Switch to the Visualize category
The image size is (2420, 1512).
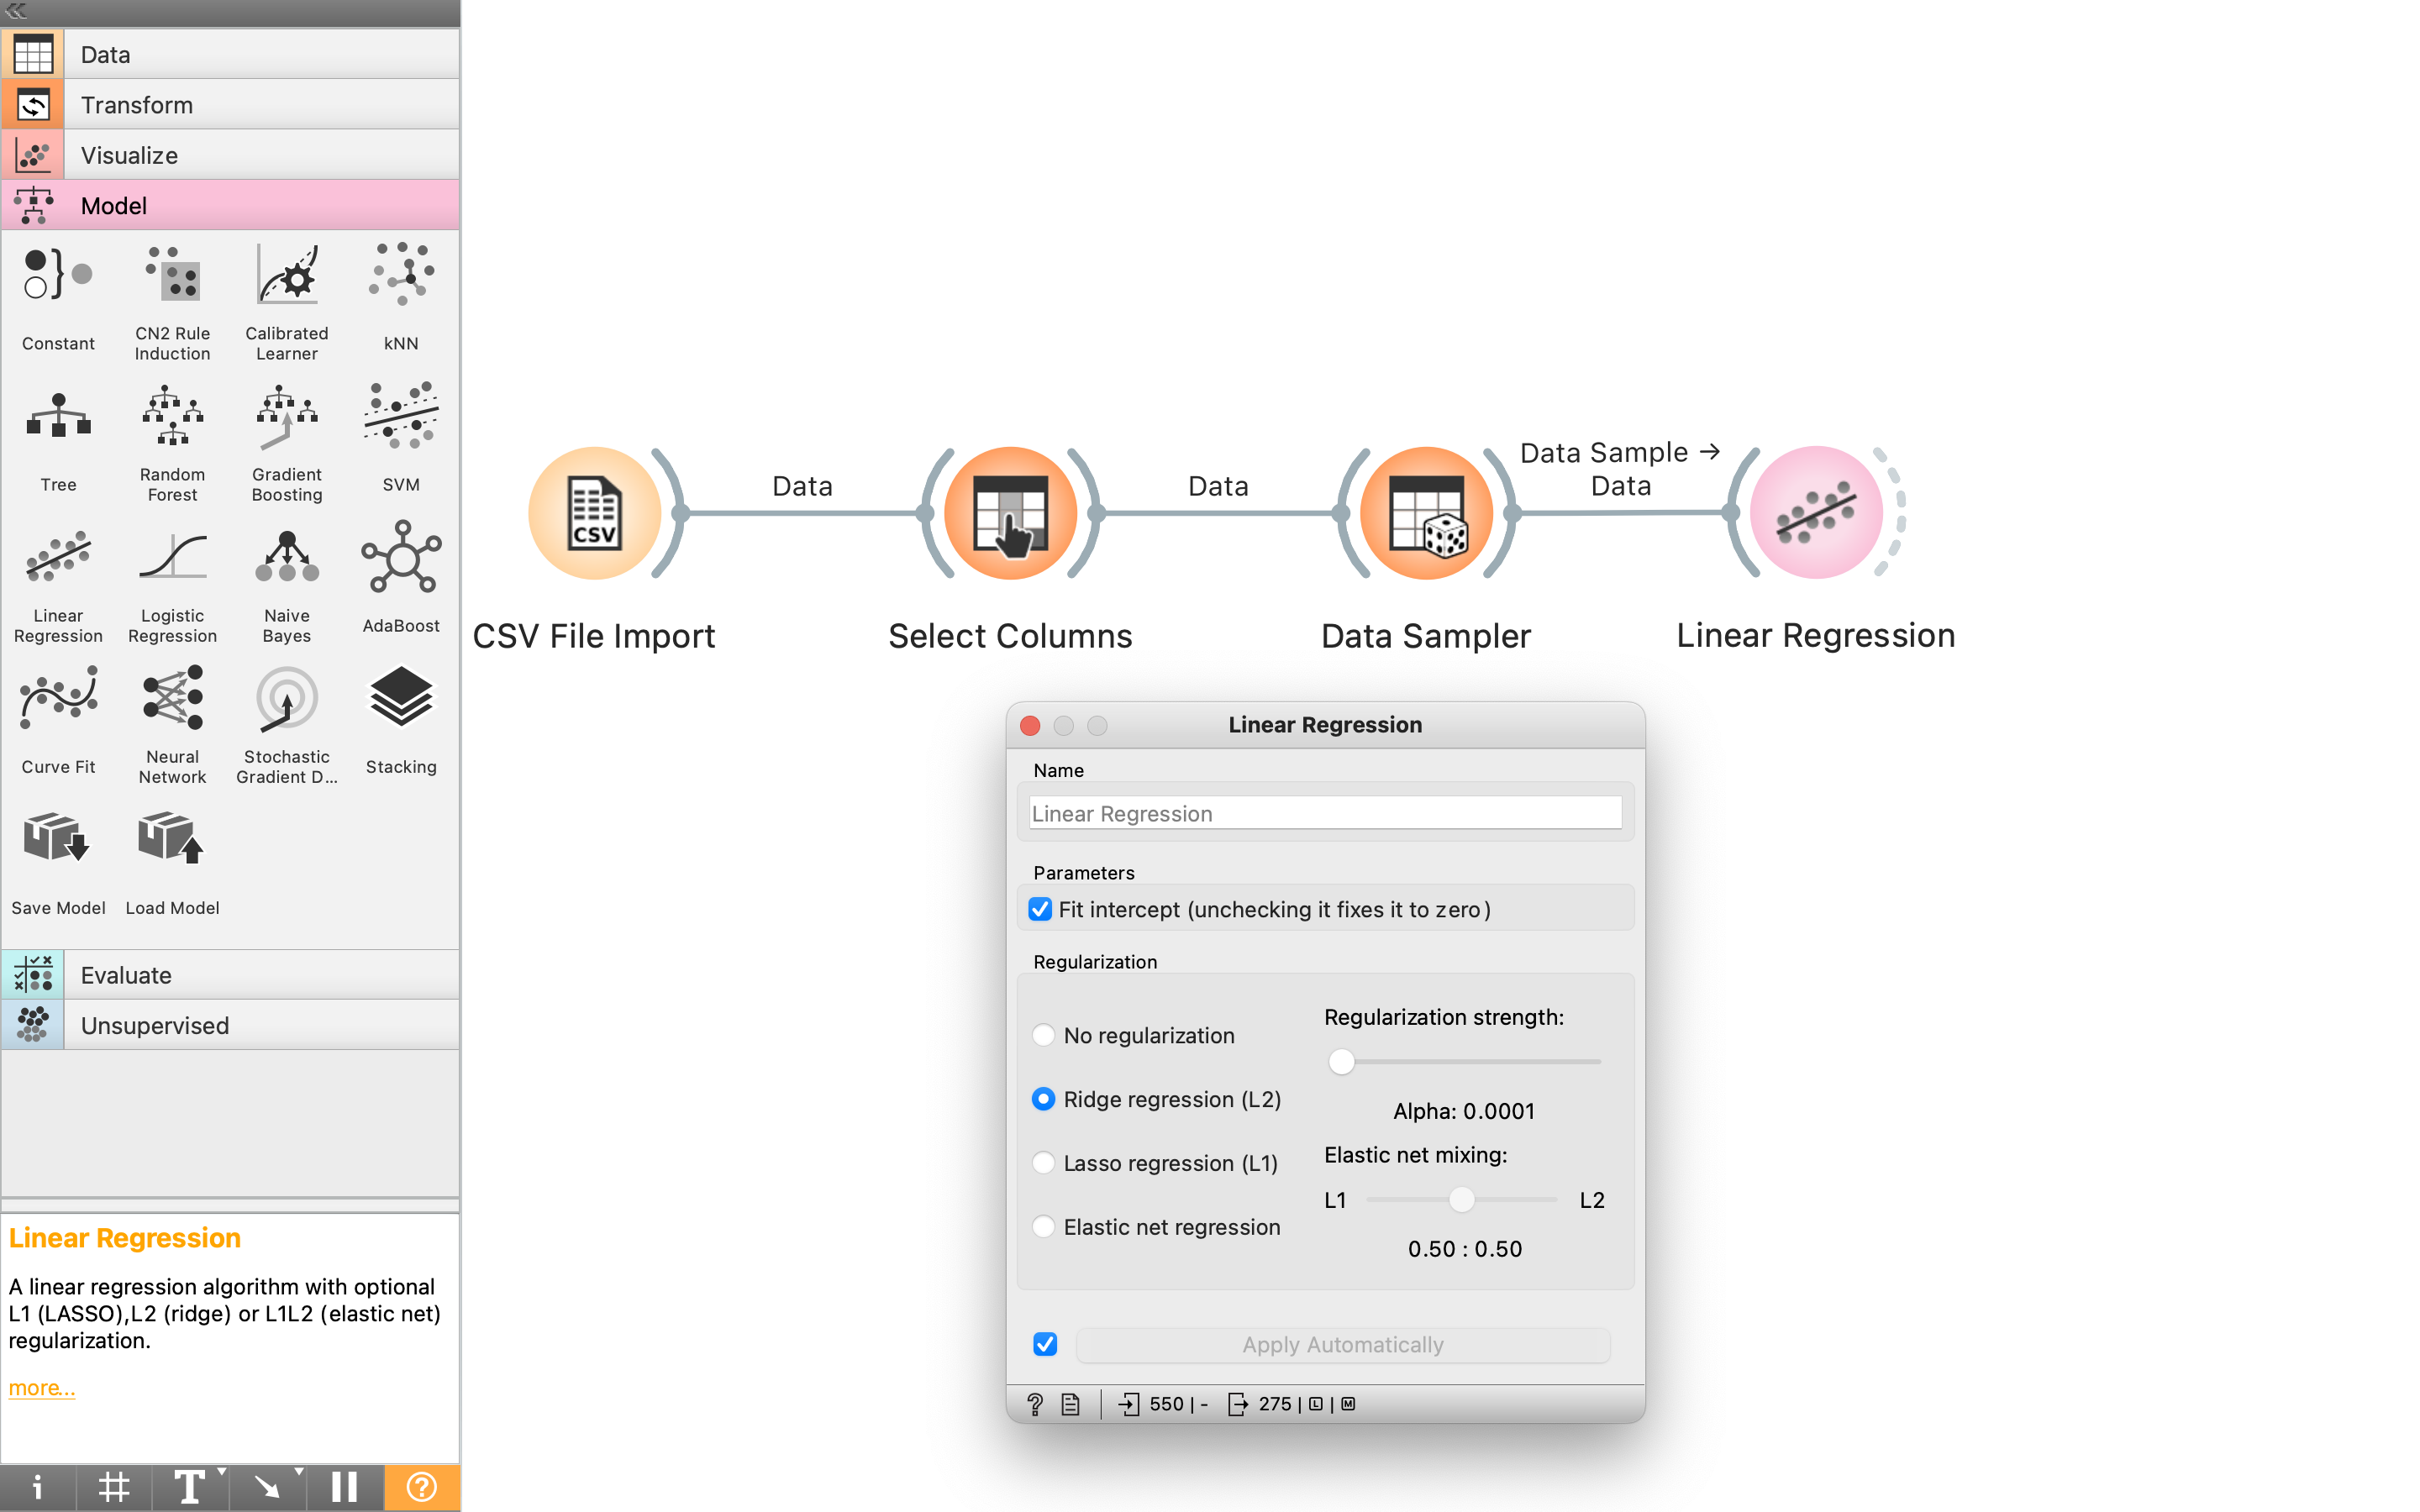pyautogui.click(x=230, y=155)
